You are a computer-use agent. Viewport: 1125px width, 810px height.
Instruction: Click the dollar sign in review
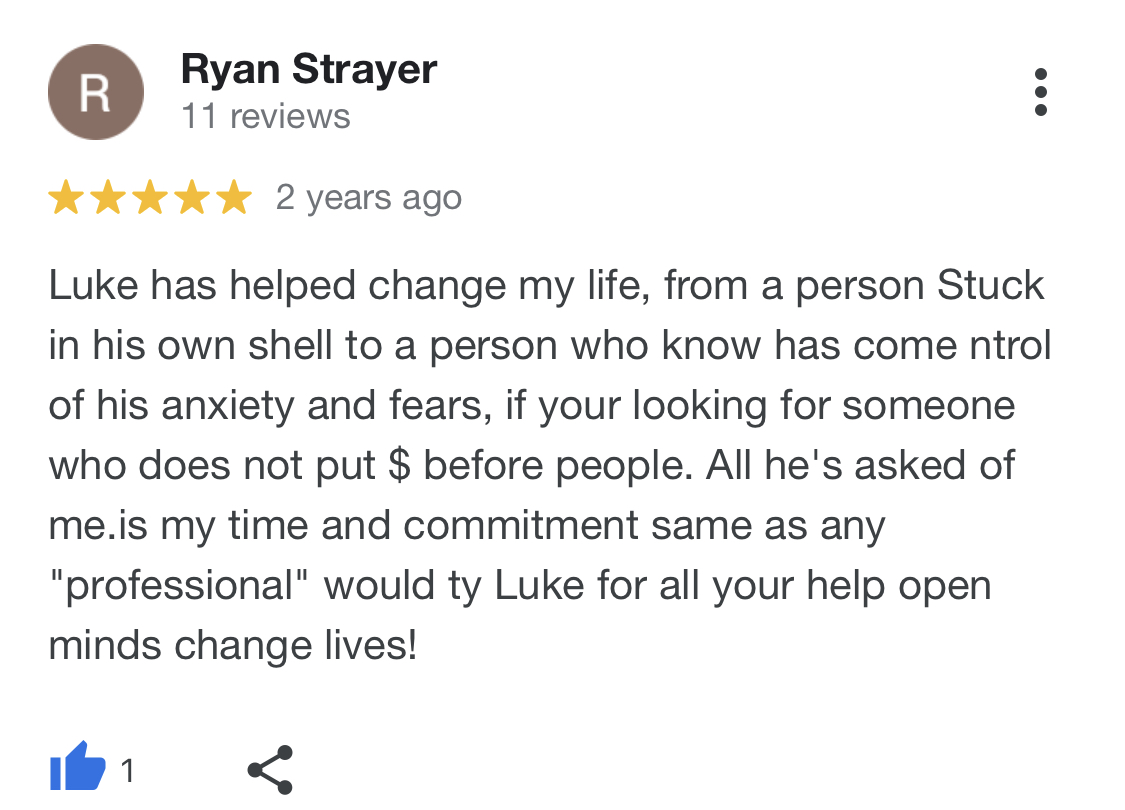400,465
